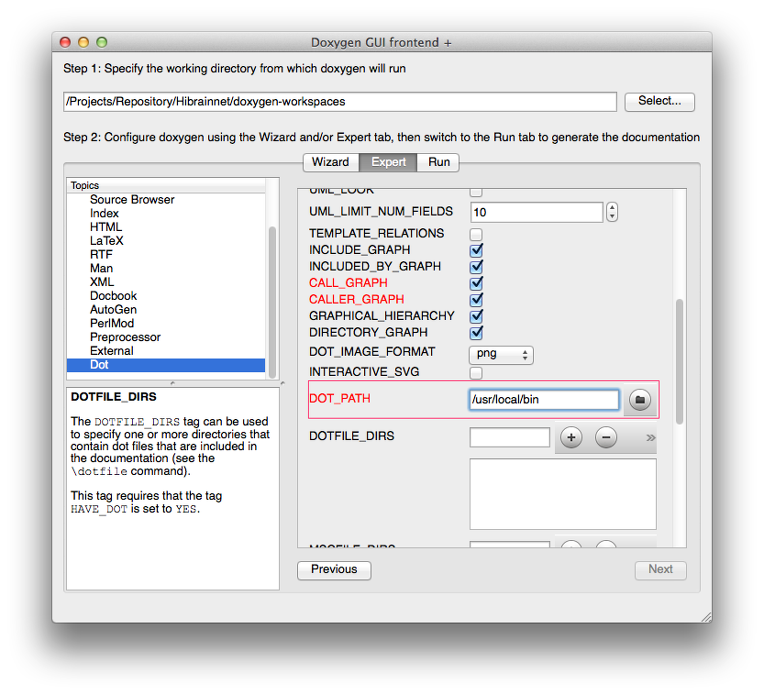Enable INTERACTIVE_SVG checkbox
The image size is (764, 695).
[476, 373]
